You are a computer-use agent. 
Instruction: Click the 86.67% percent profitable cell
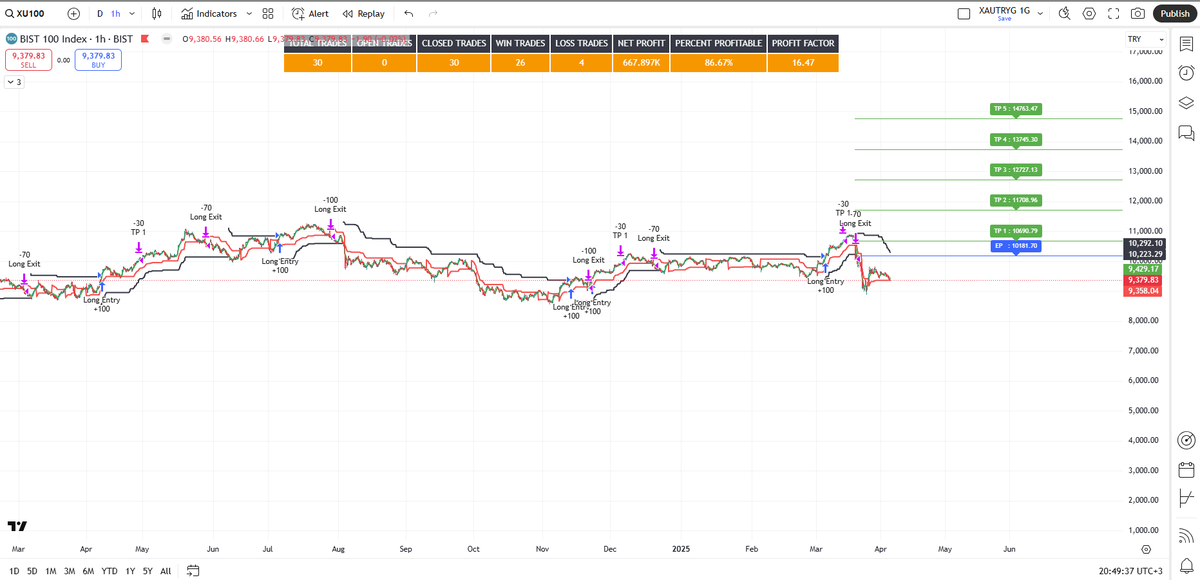click(x=719, y=62)
